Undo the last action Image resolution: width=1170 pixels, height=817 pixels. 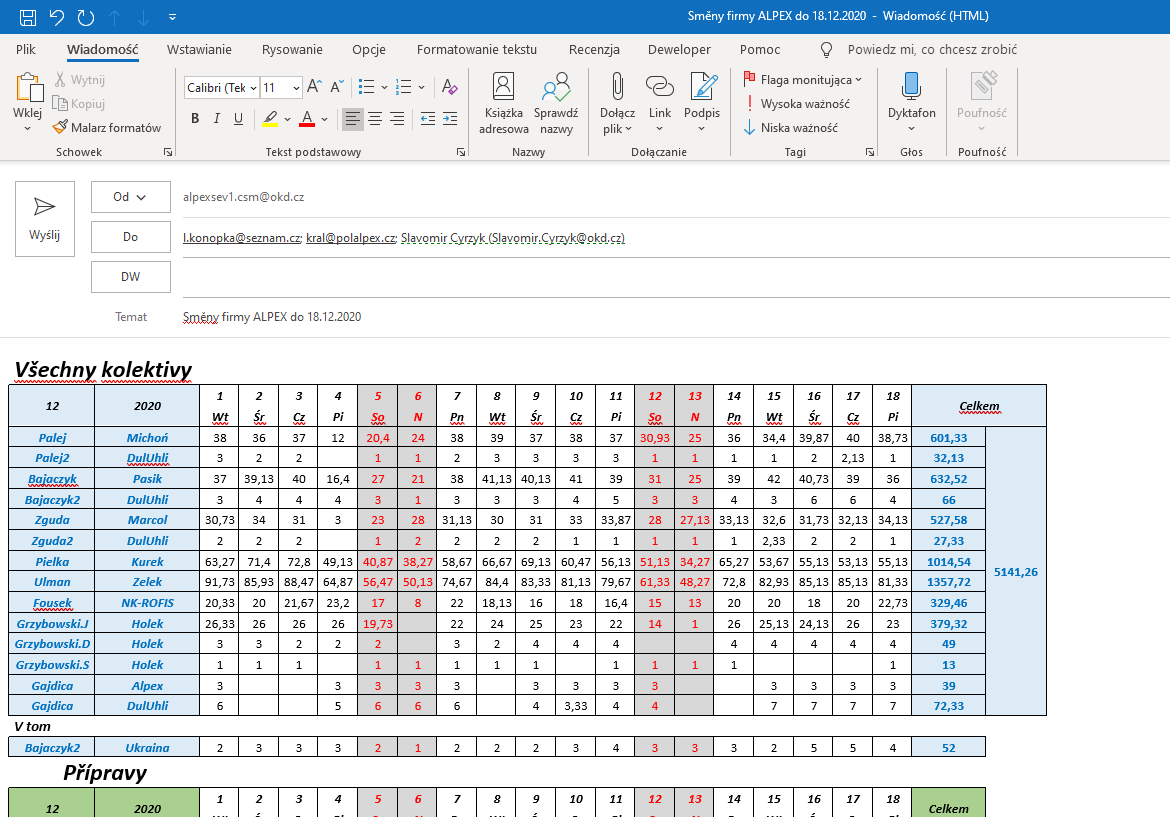pos(57,17)
